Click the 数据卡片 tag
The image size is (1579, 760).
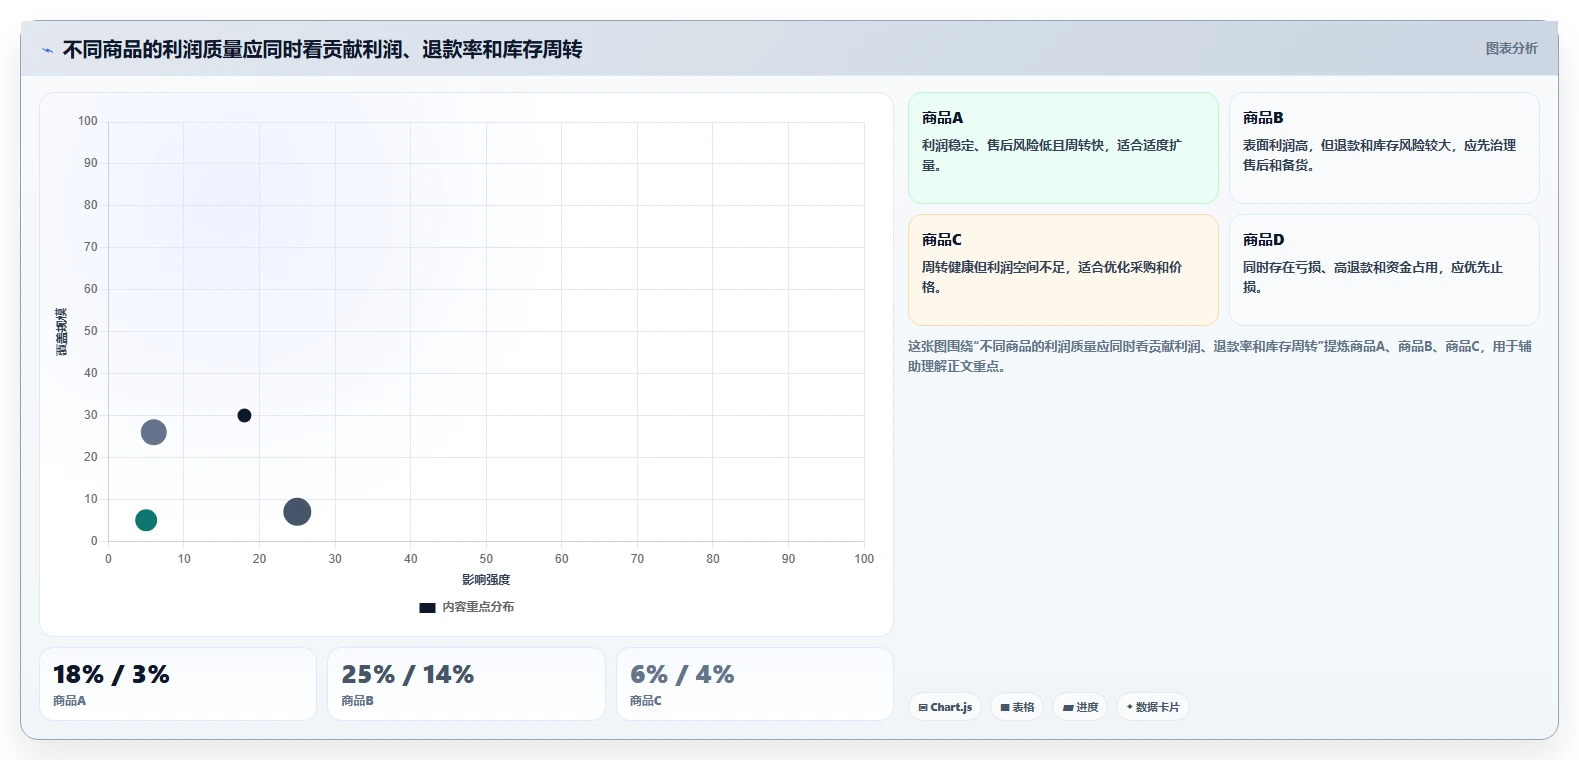click(x=1153, y=707)
